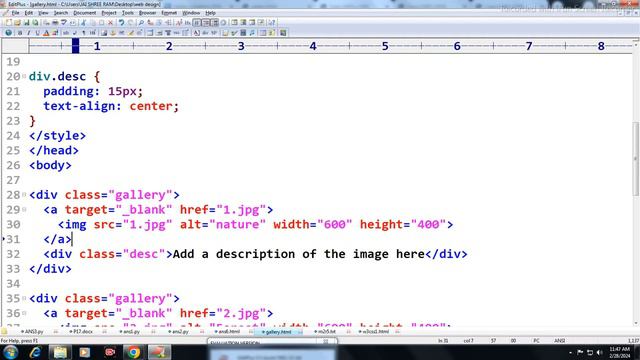Click the Action Center flag tray icon
Viewport: 640px width, 360px height.
580,352
